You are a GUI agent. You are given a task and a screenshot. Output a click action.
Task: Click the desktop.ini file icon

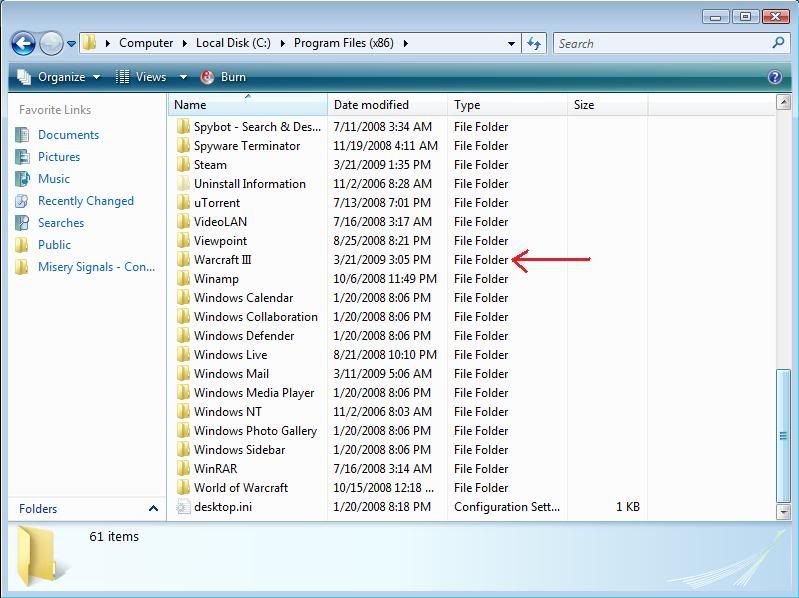click(183, 507)
